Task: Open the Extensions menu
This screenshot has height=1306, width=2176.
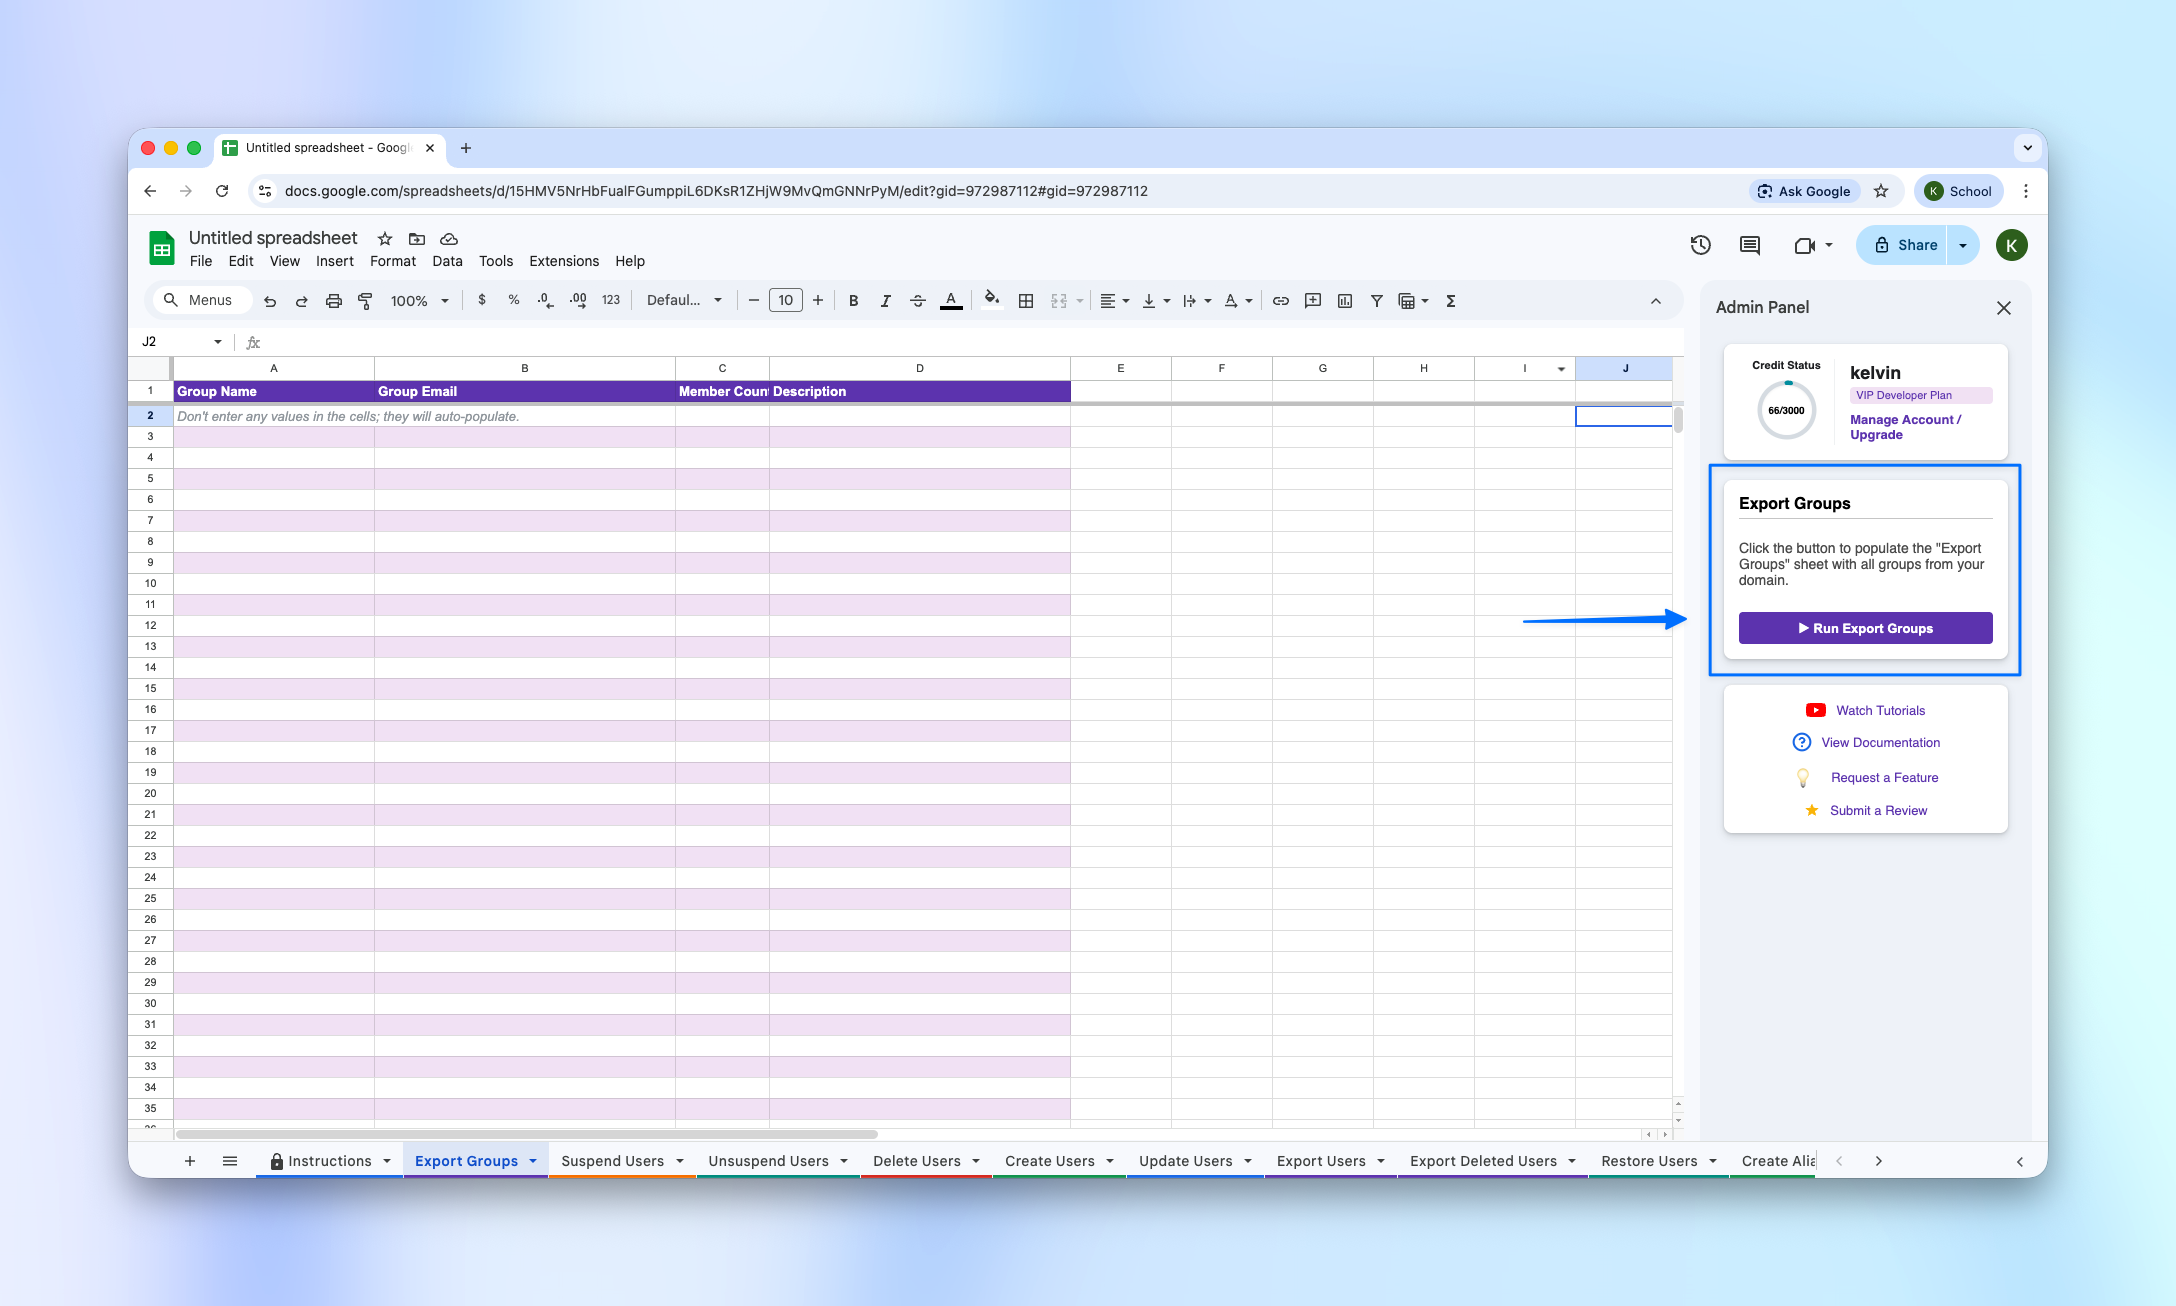Action: 563,261
